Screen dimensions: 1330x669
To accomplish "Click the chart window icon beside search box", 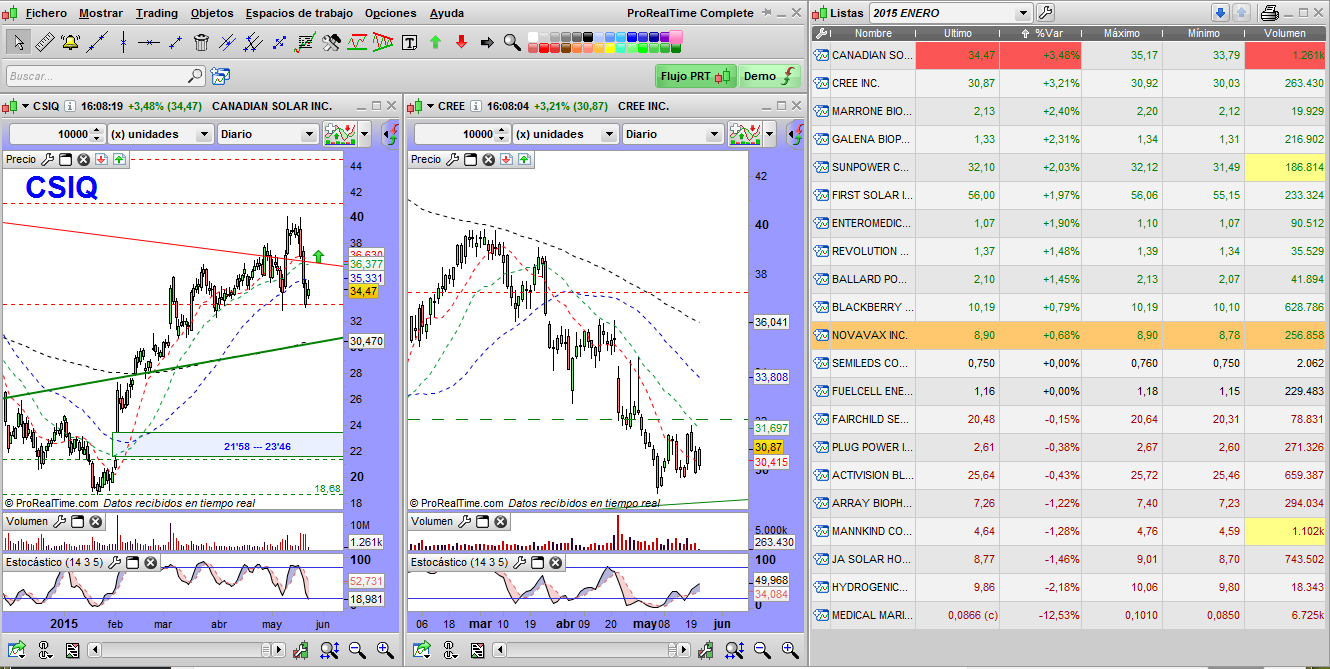I will 220,76.
